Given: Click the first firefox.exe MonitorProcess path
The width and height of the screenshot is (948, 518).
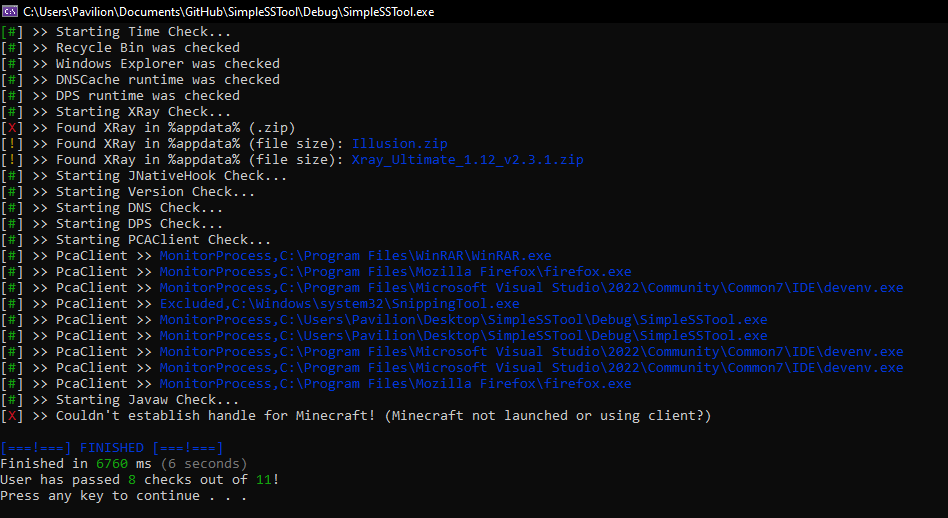Looking at the screenshot, I should (395, 272).
